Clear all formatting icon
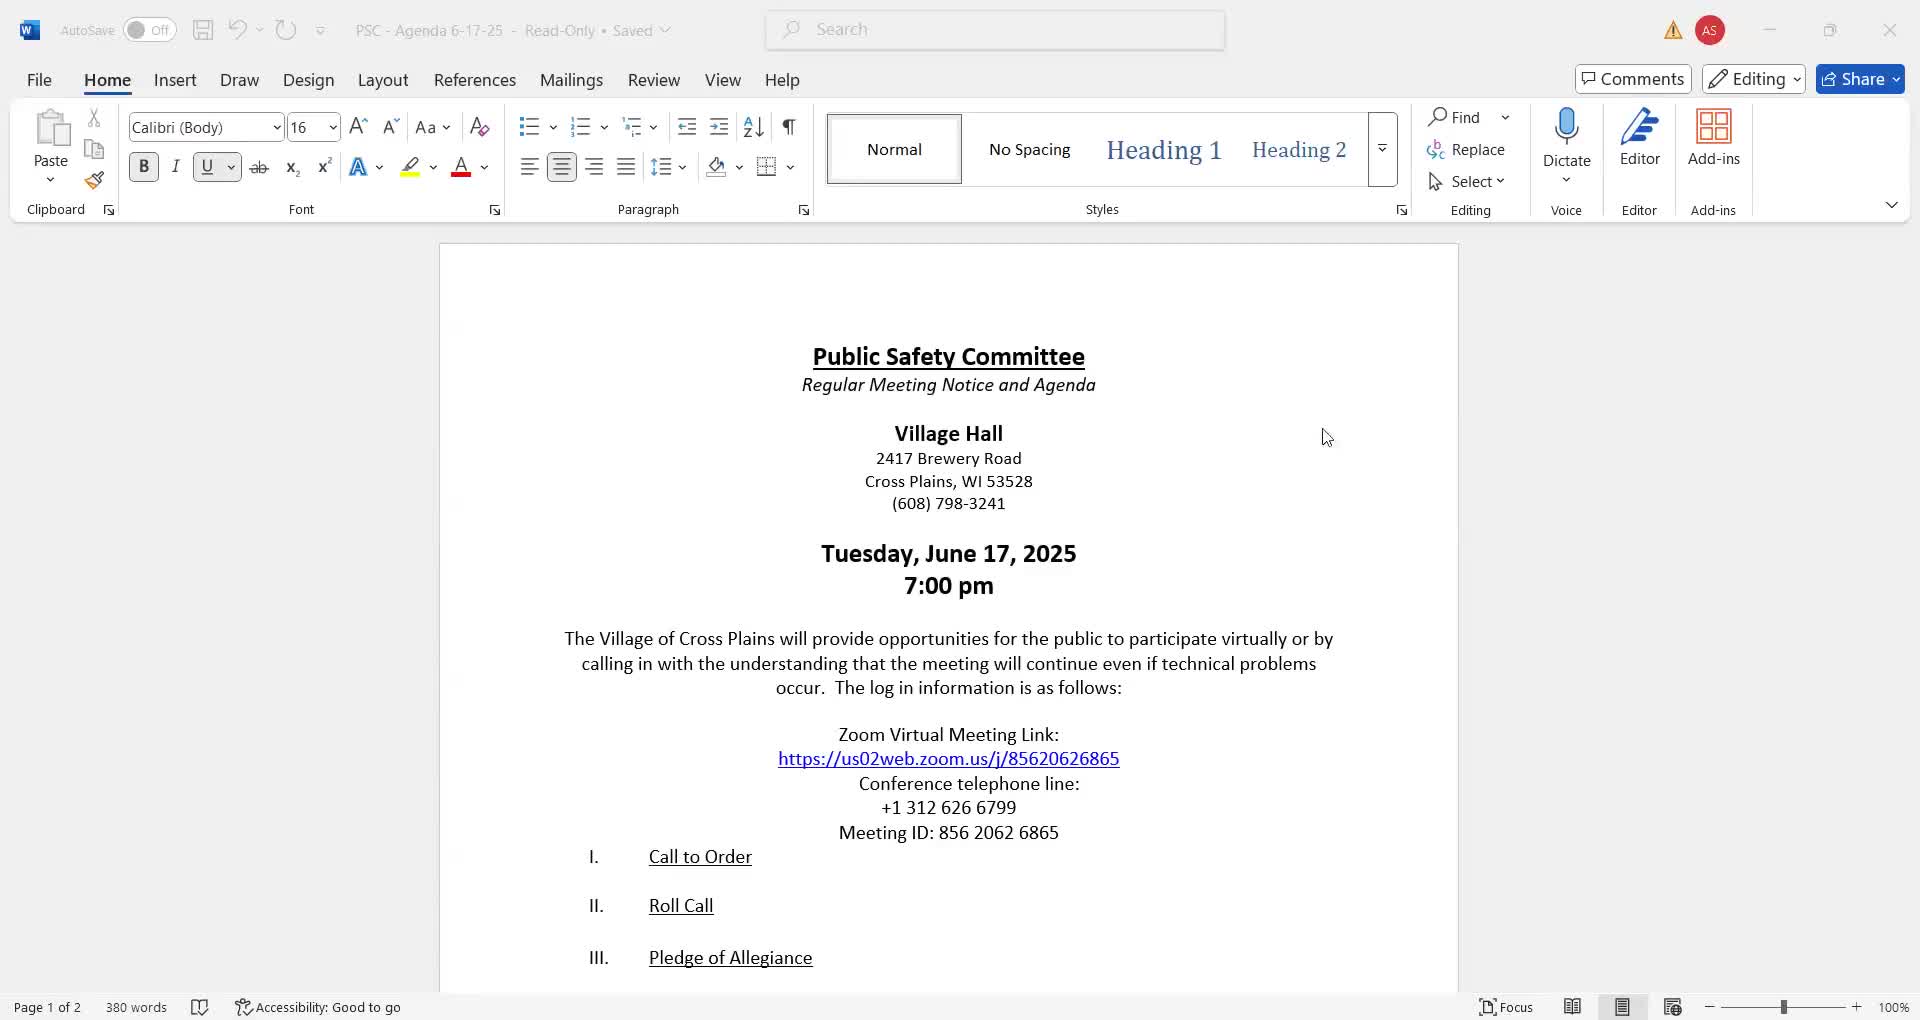Viewport: 1920px width, 1020px height. coord(480,127)
